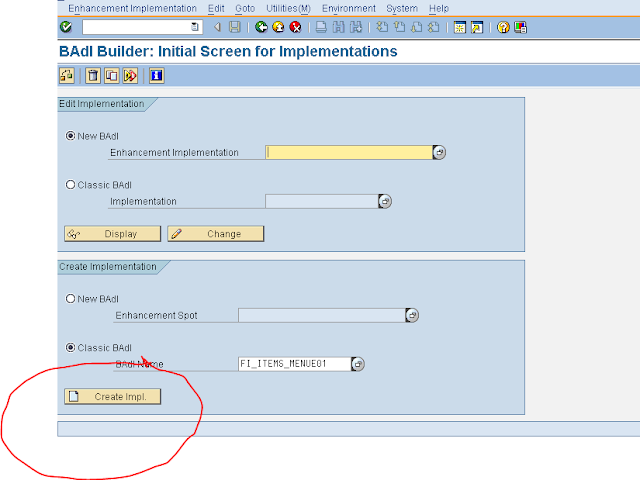Click the BAdI Name field containing FI_ITEMS_MENUE01

(x=294, y=364)
